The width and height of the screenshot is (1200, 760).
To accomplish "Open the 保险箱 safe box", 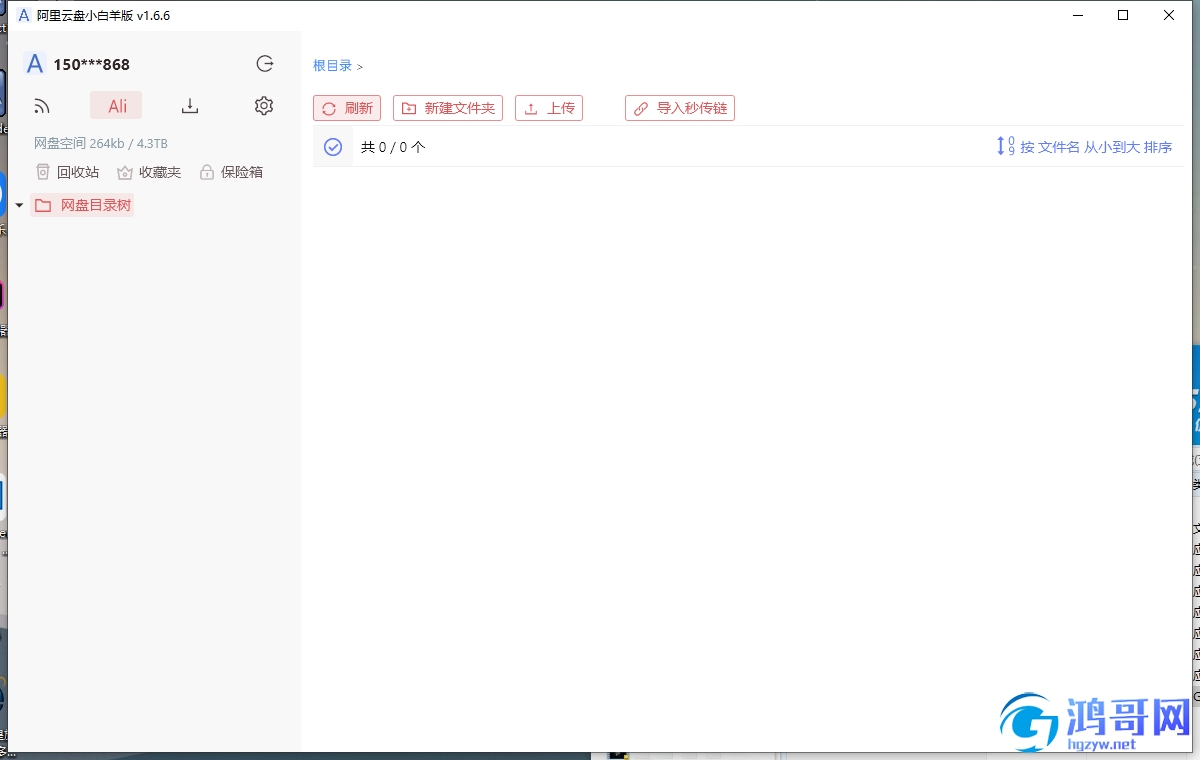I will click(x=231, y=172).
